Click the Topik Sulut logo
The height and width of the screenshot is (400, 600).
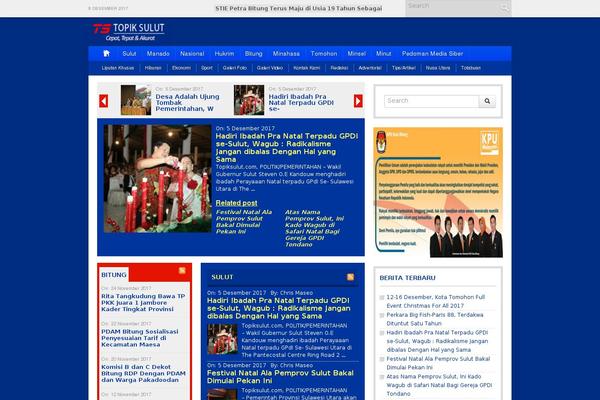pos(129,32)
